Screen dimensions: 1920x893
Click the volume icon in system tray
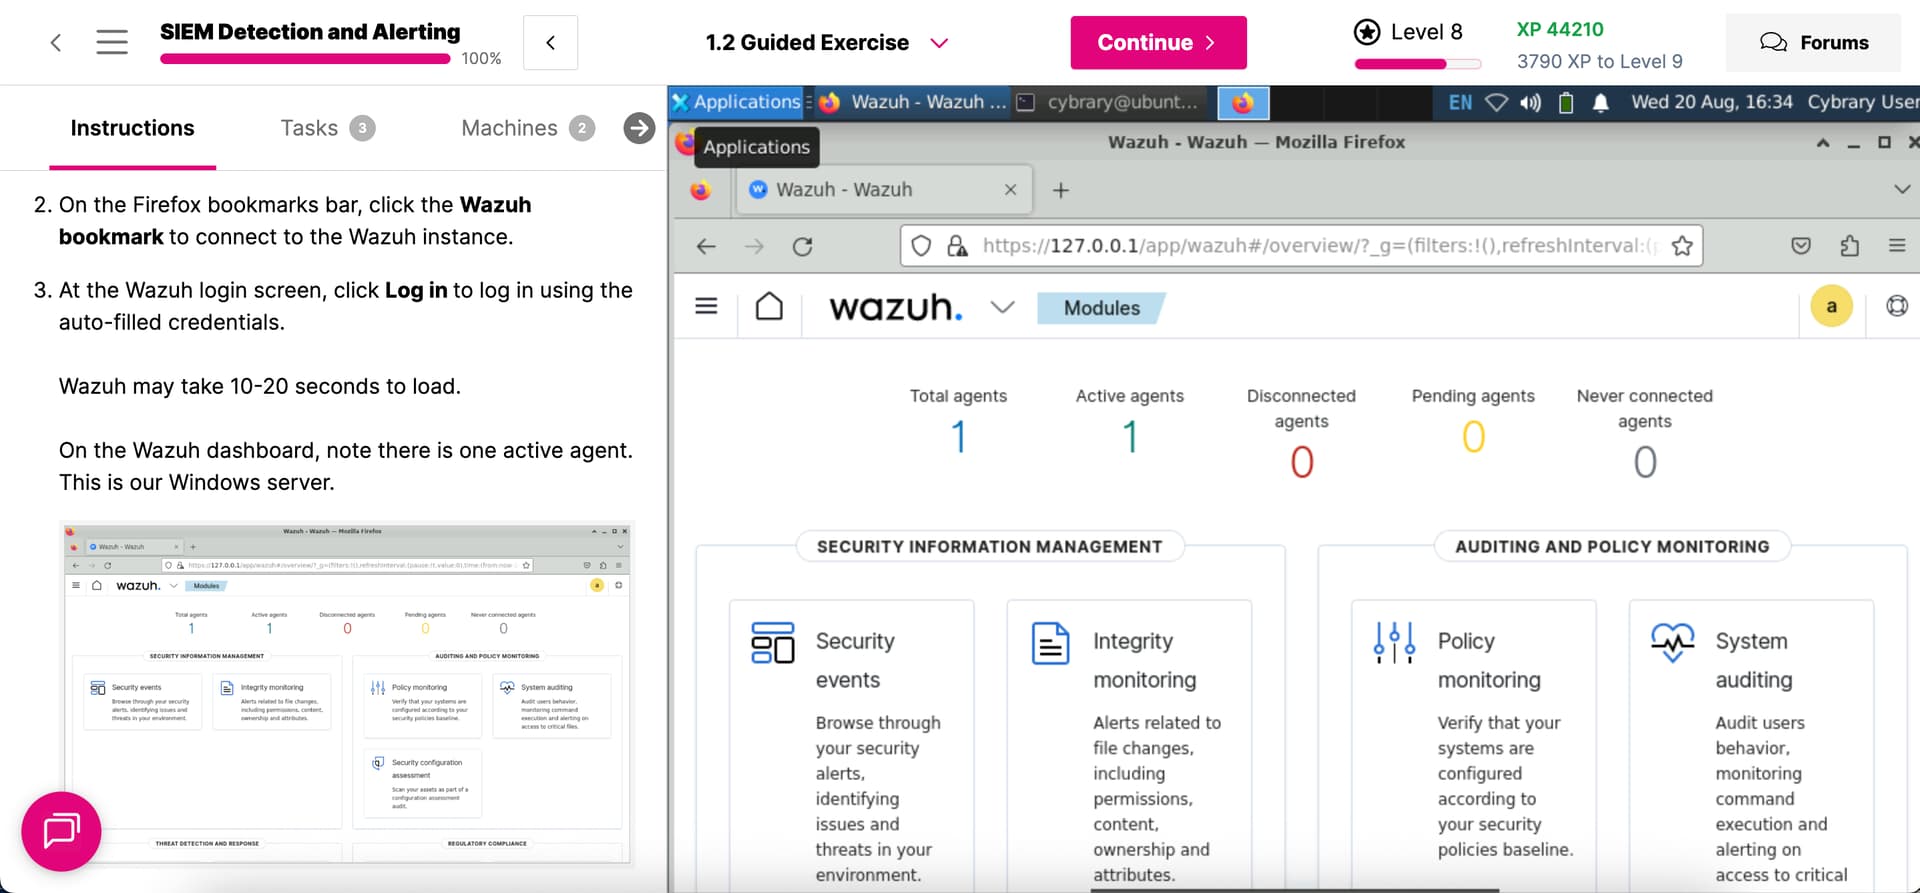[x=1530, y=102]
